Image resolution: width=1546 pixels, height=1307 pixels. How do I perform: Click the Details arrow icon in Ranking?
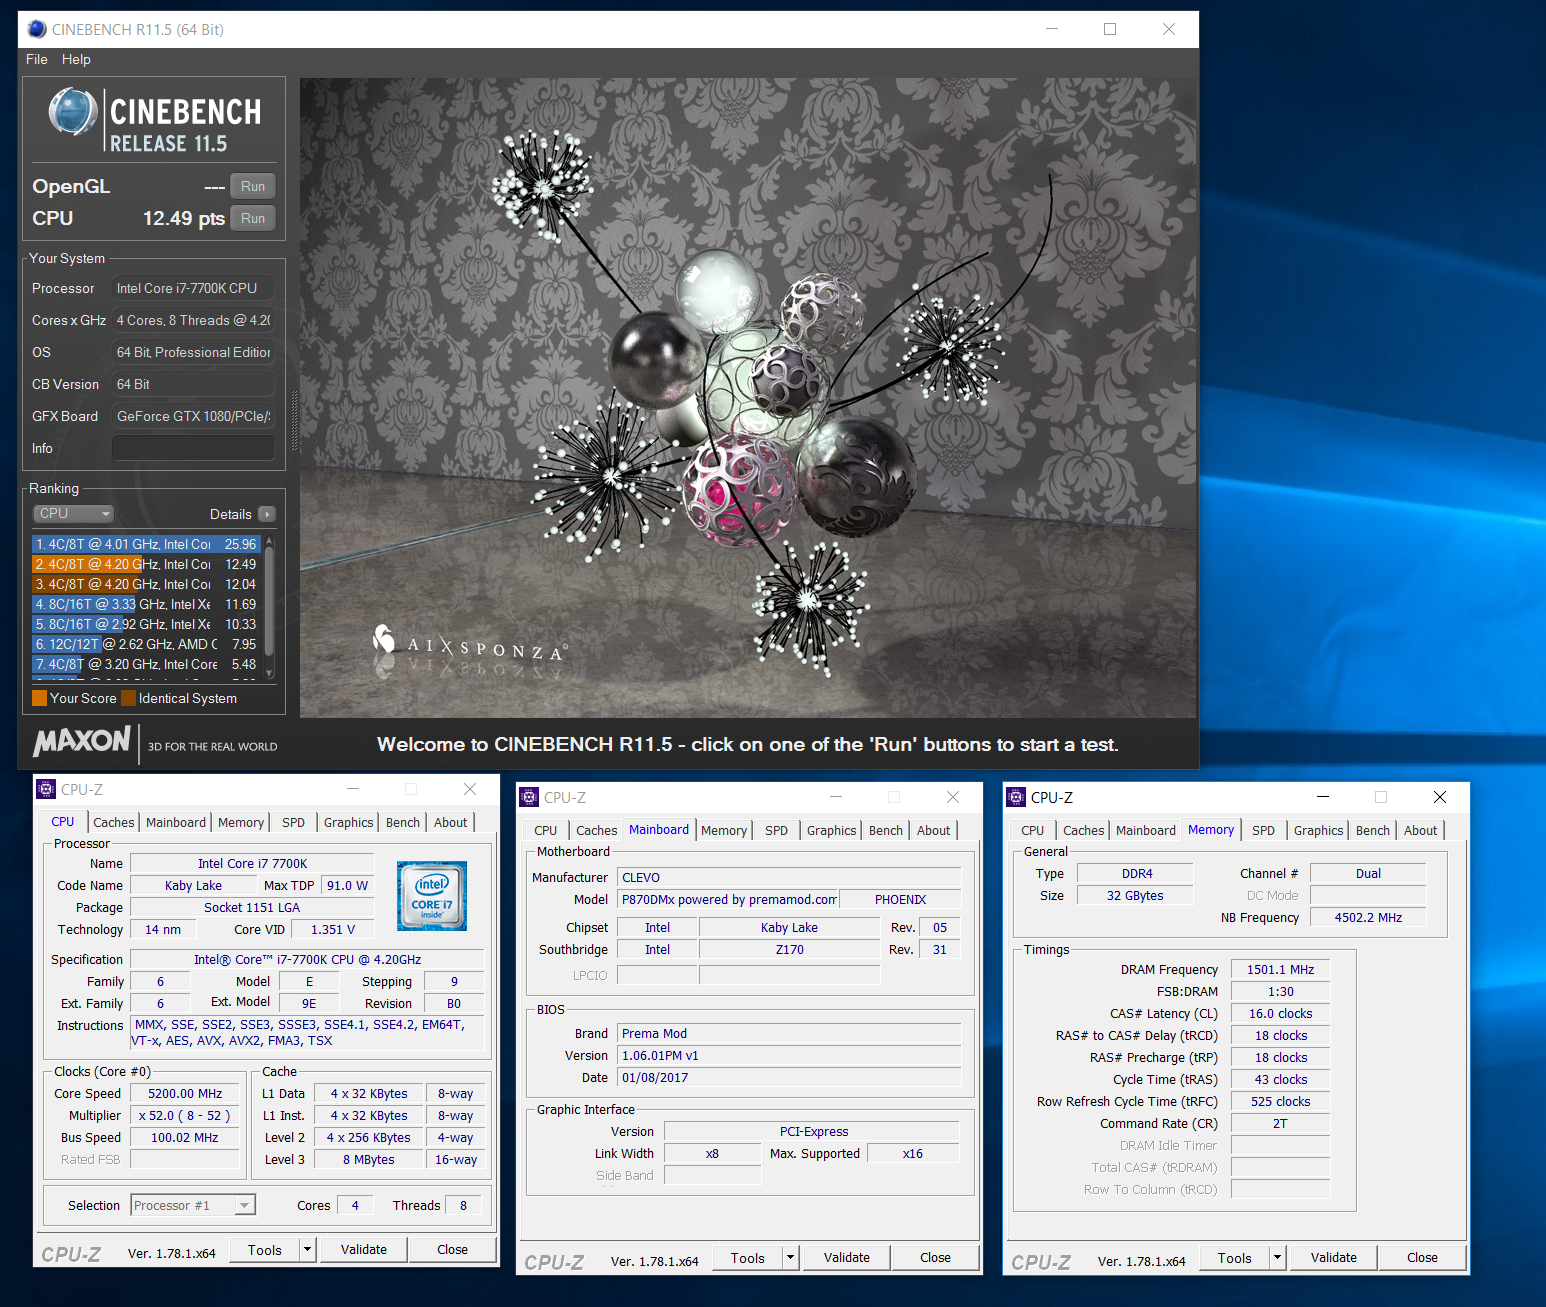click(x=266, y=514)
